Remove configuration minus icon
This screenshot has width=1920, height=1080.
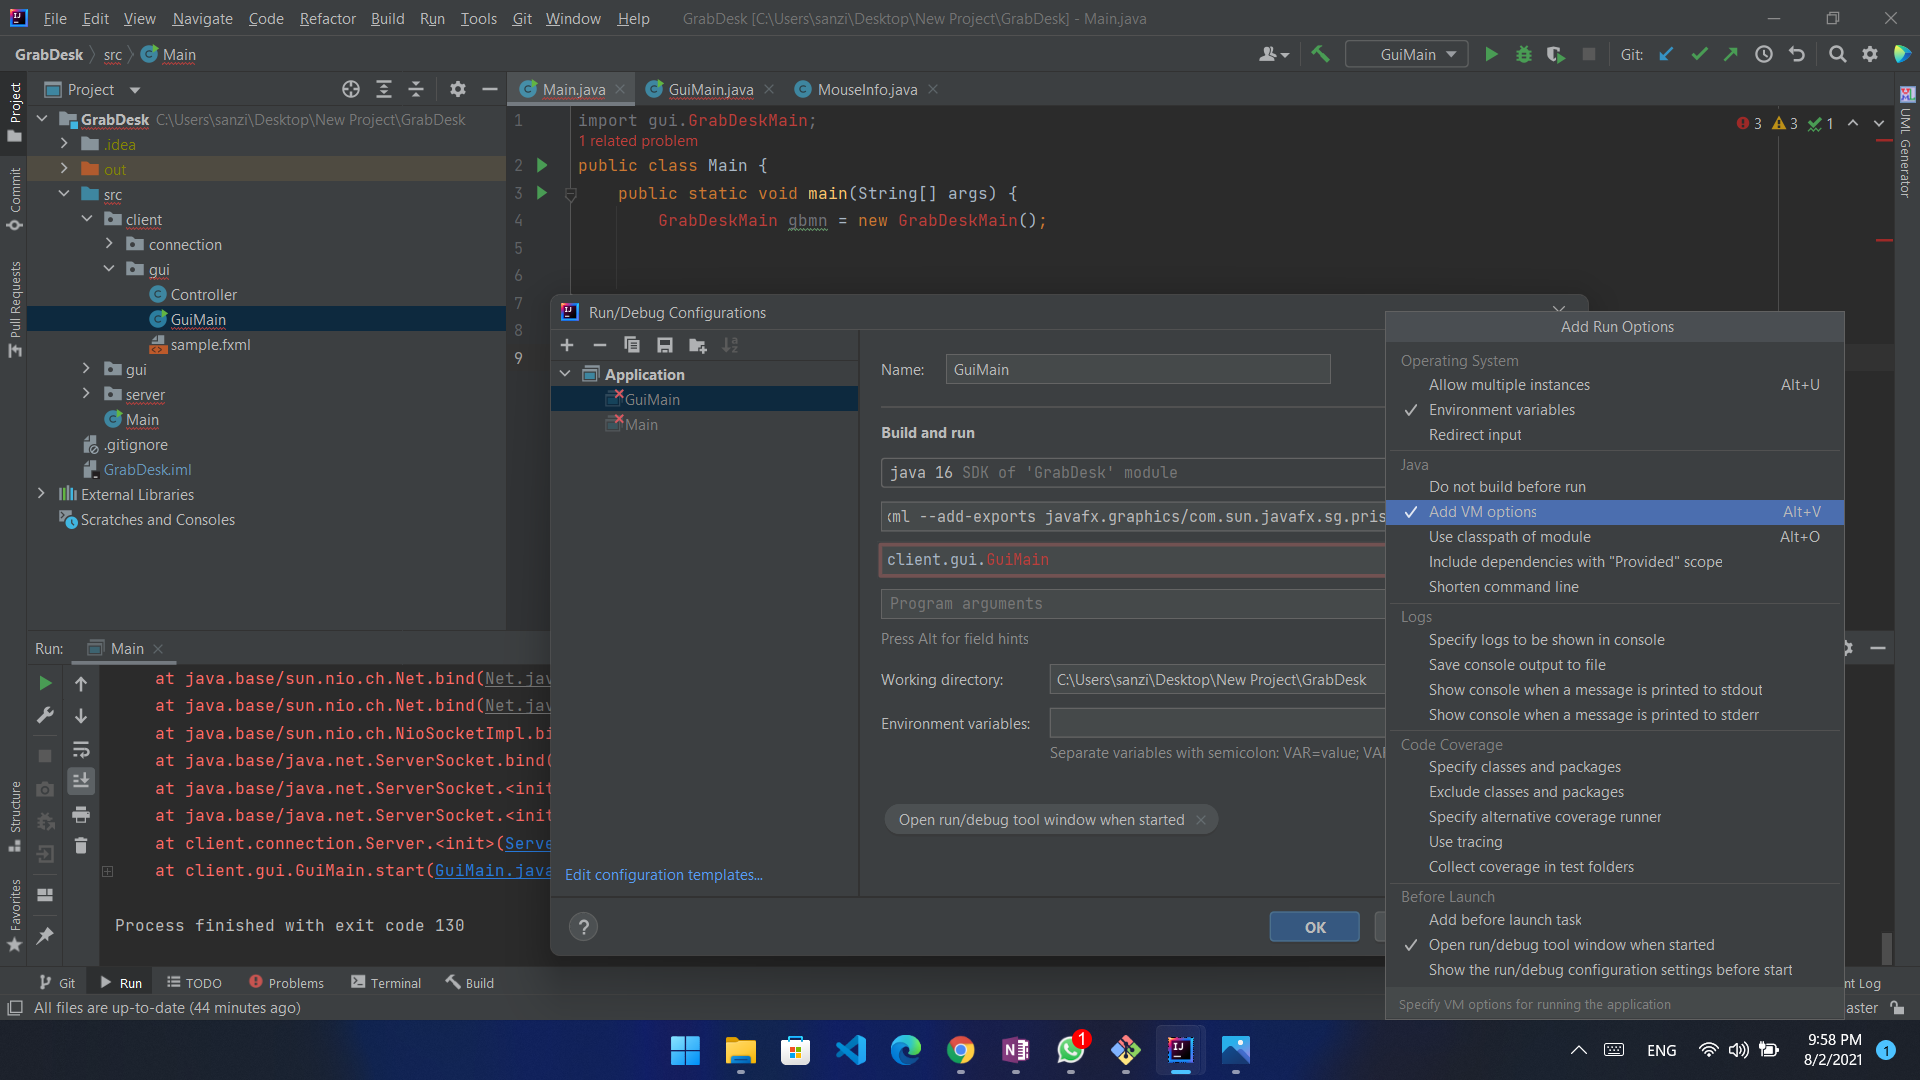tap(600, 345)
